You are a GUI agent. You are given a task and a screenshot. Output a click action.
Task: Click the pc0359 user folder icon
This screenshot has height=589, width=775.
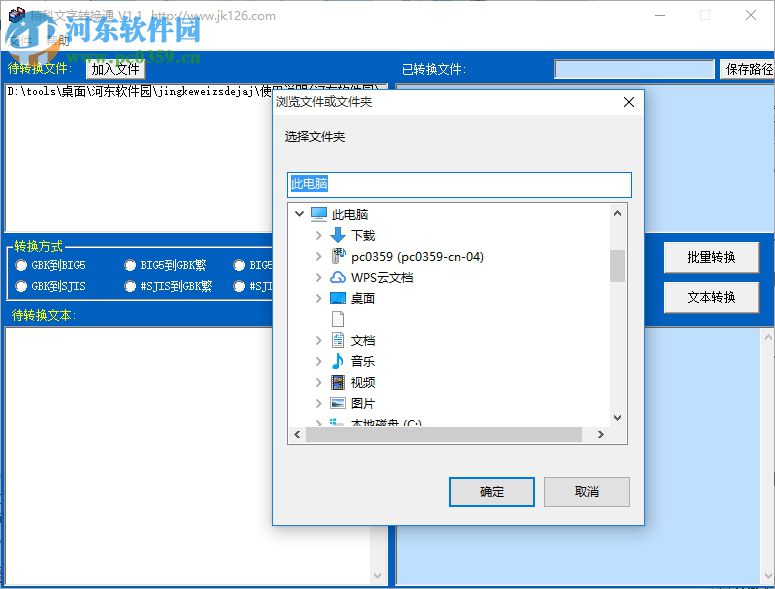pyautogui.click(x=338, y=256)
